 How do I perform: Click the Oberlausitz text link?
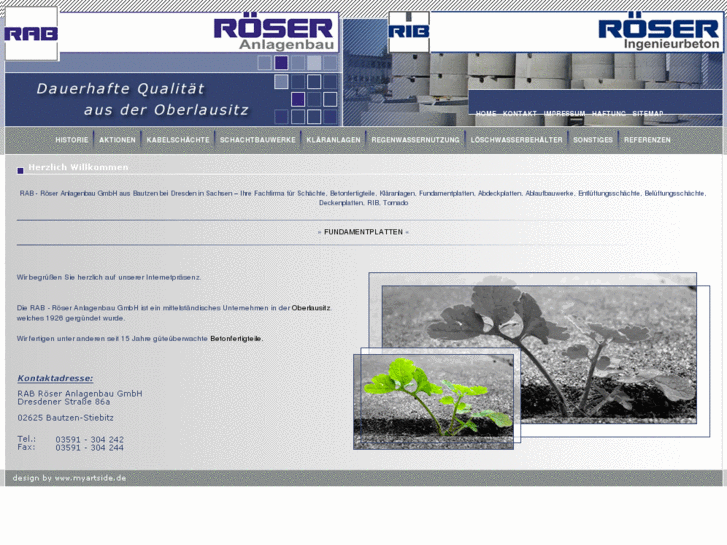[311, 308]
